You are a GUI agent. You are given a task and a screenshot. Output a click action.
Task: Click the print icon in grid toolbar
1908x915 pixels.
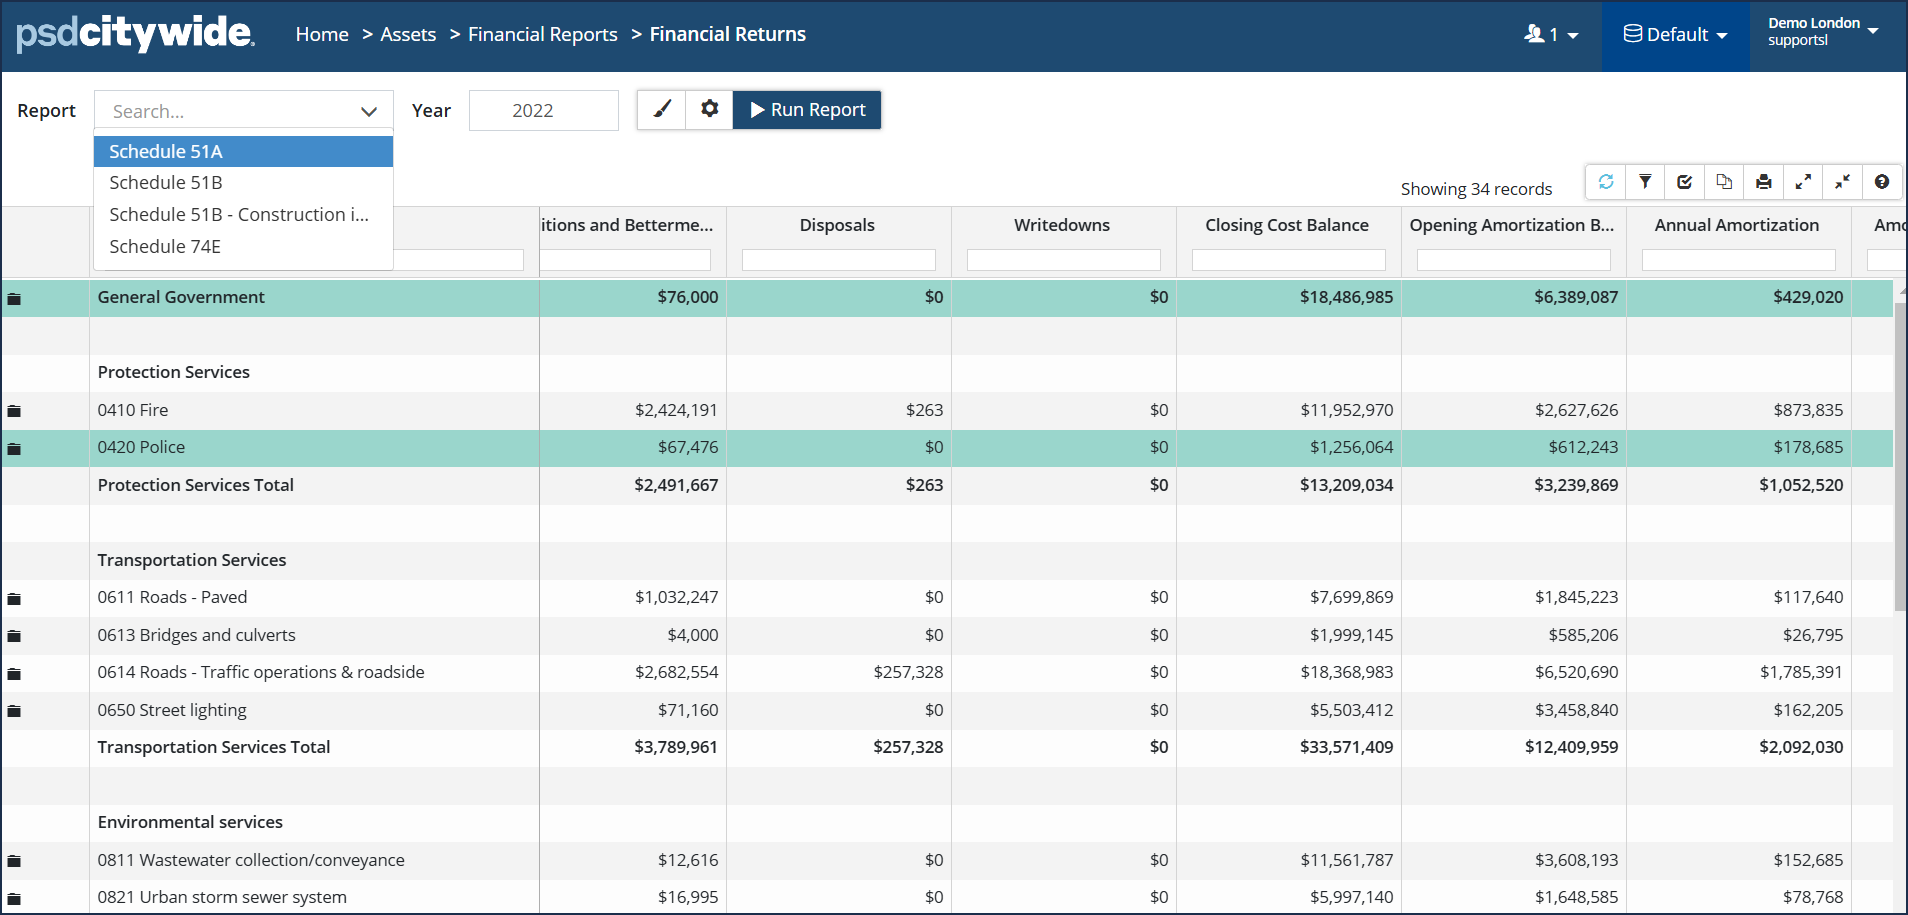pos(1763,182)
